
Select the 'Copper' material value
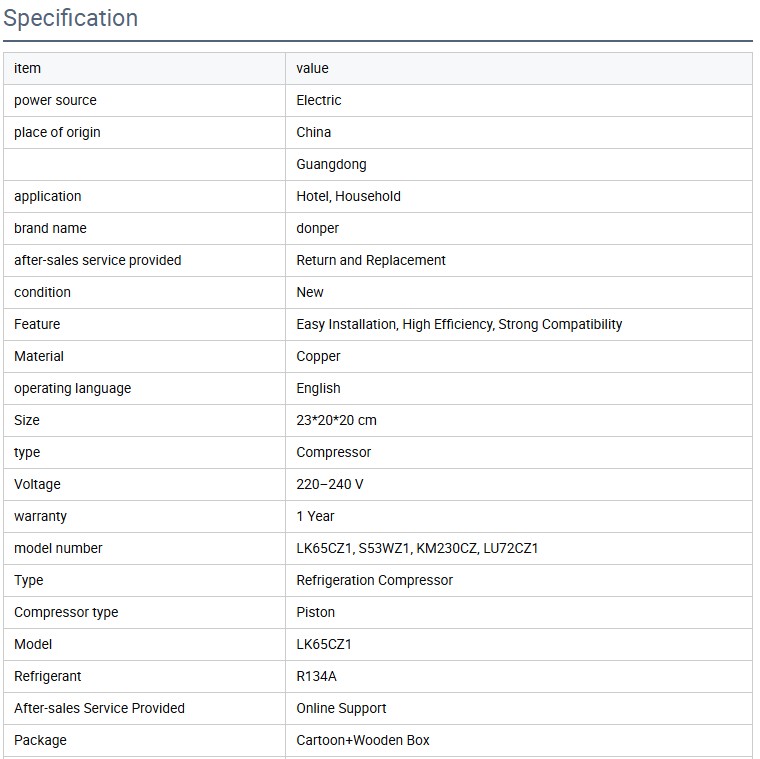[318, 356]
